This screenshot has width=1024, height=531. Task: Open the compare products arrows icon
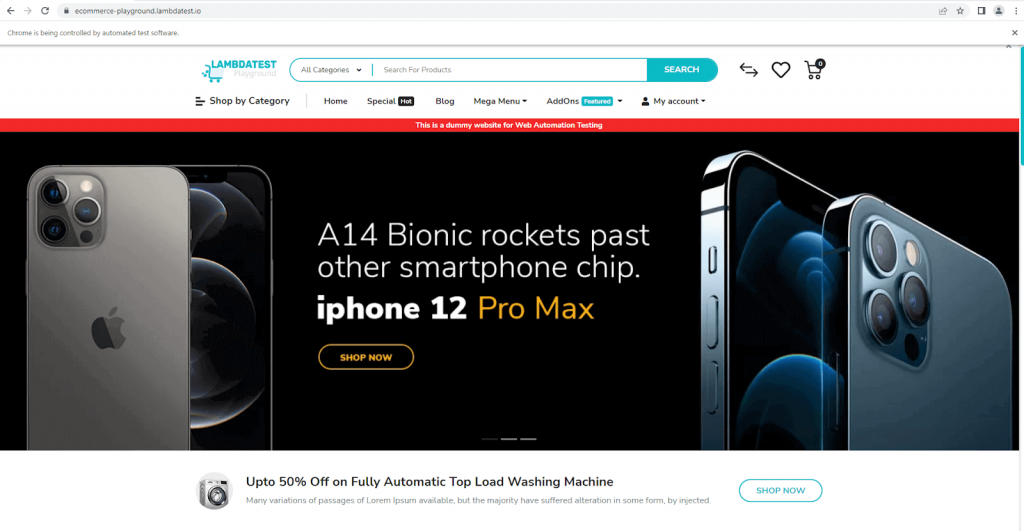748,70
